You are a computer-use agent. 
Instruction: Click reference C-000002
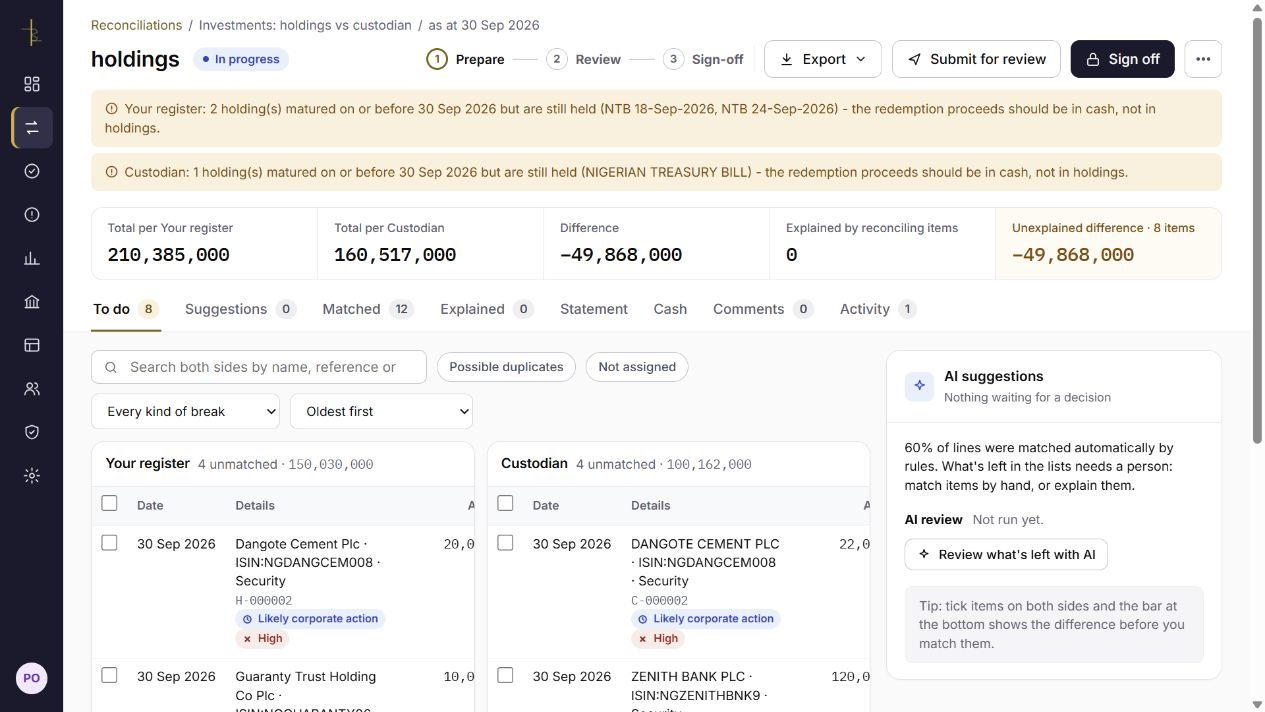tap(660, 601)
